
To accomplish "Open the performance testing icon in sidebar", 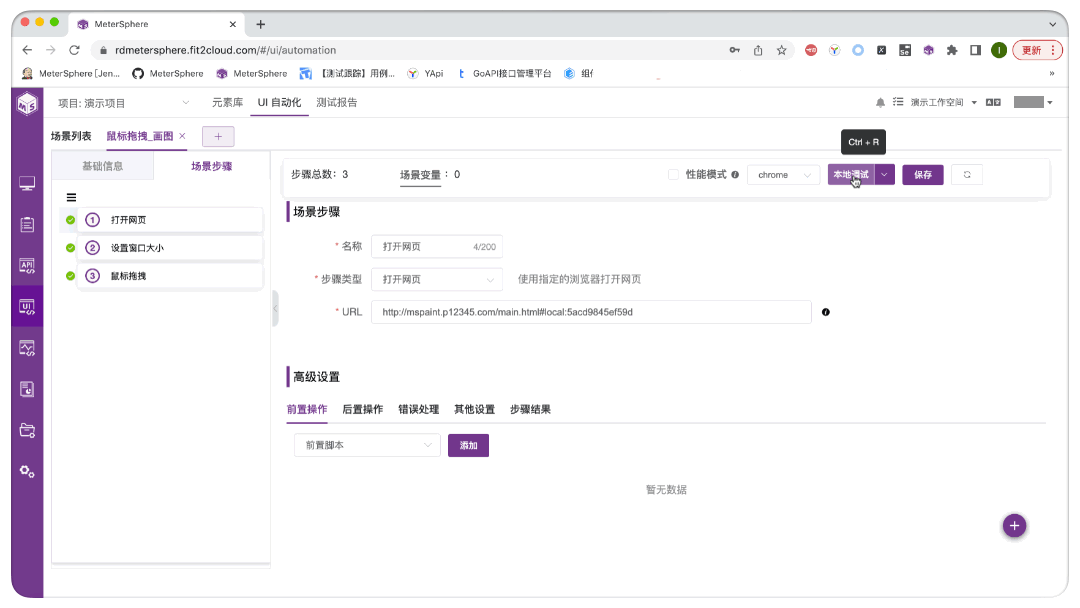I will tap(27, 347).
